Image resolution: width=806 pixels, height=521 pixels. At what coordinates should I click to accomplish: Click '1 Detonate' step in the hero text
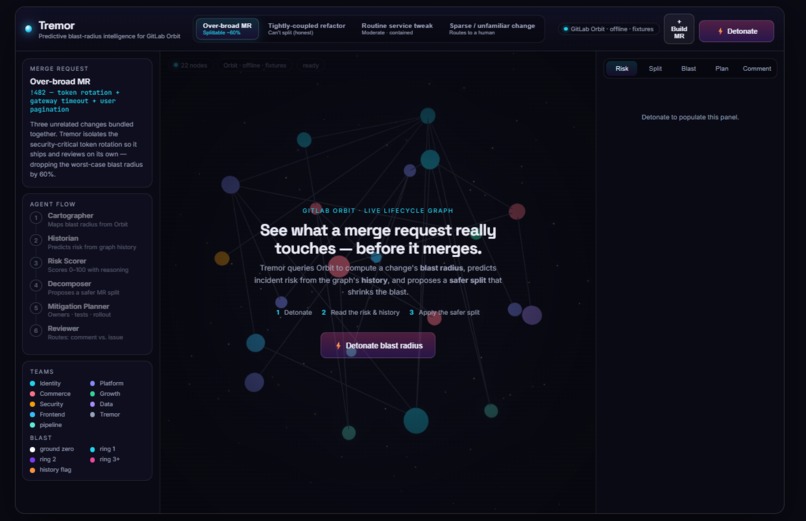294,312
